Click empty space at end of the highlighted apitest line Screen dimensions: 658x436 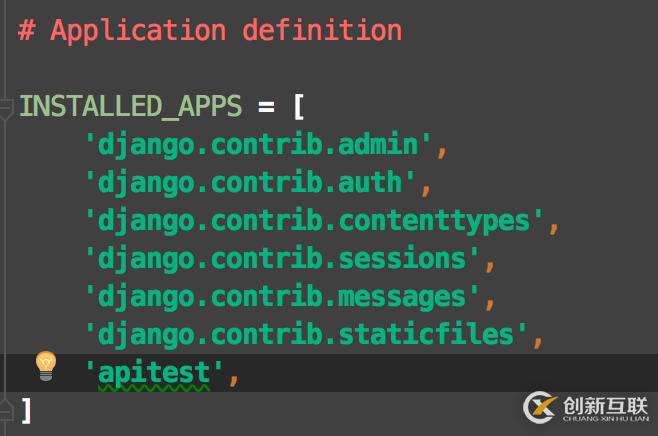click(450, 372)
